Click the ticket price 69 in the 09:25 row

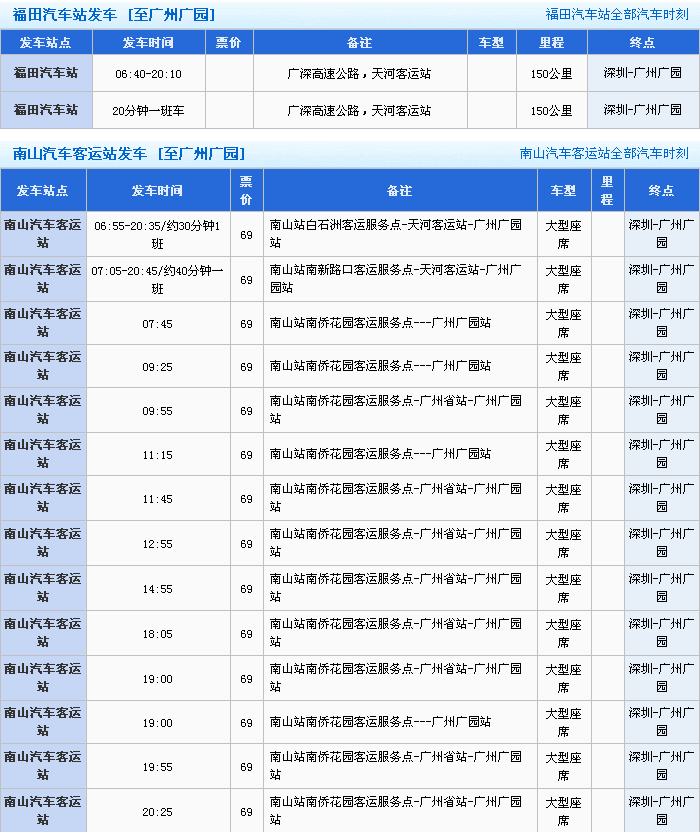[x=246, y=367]
